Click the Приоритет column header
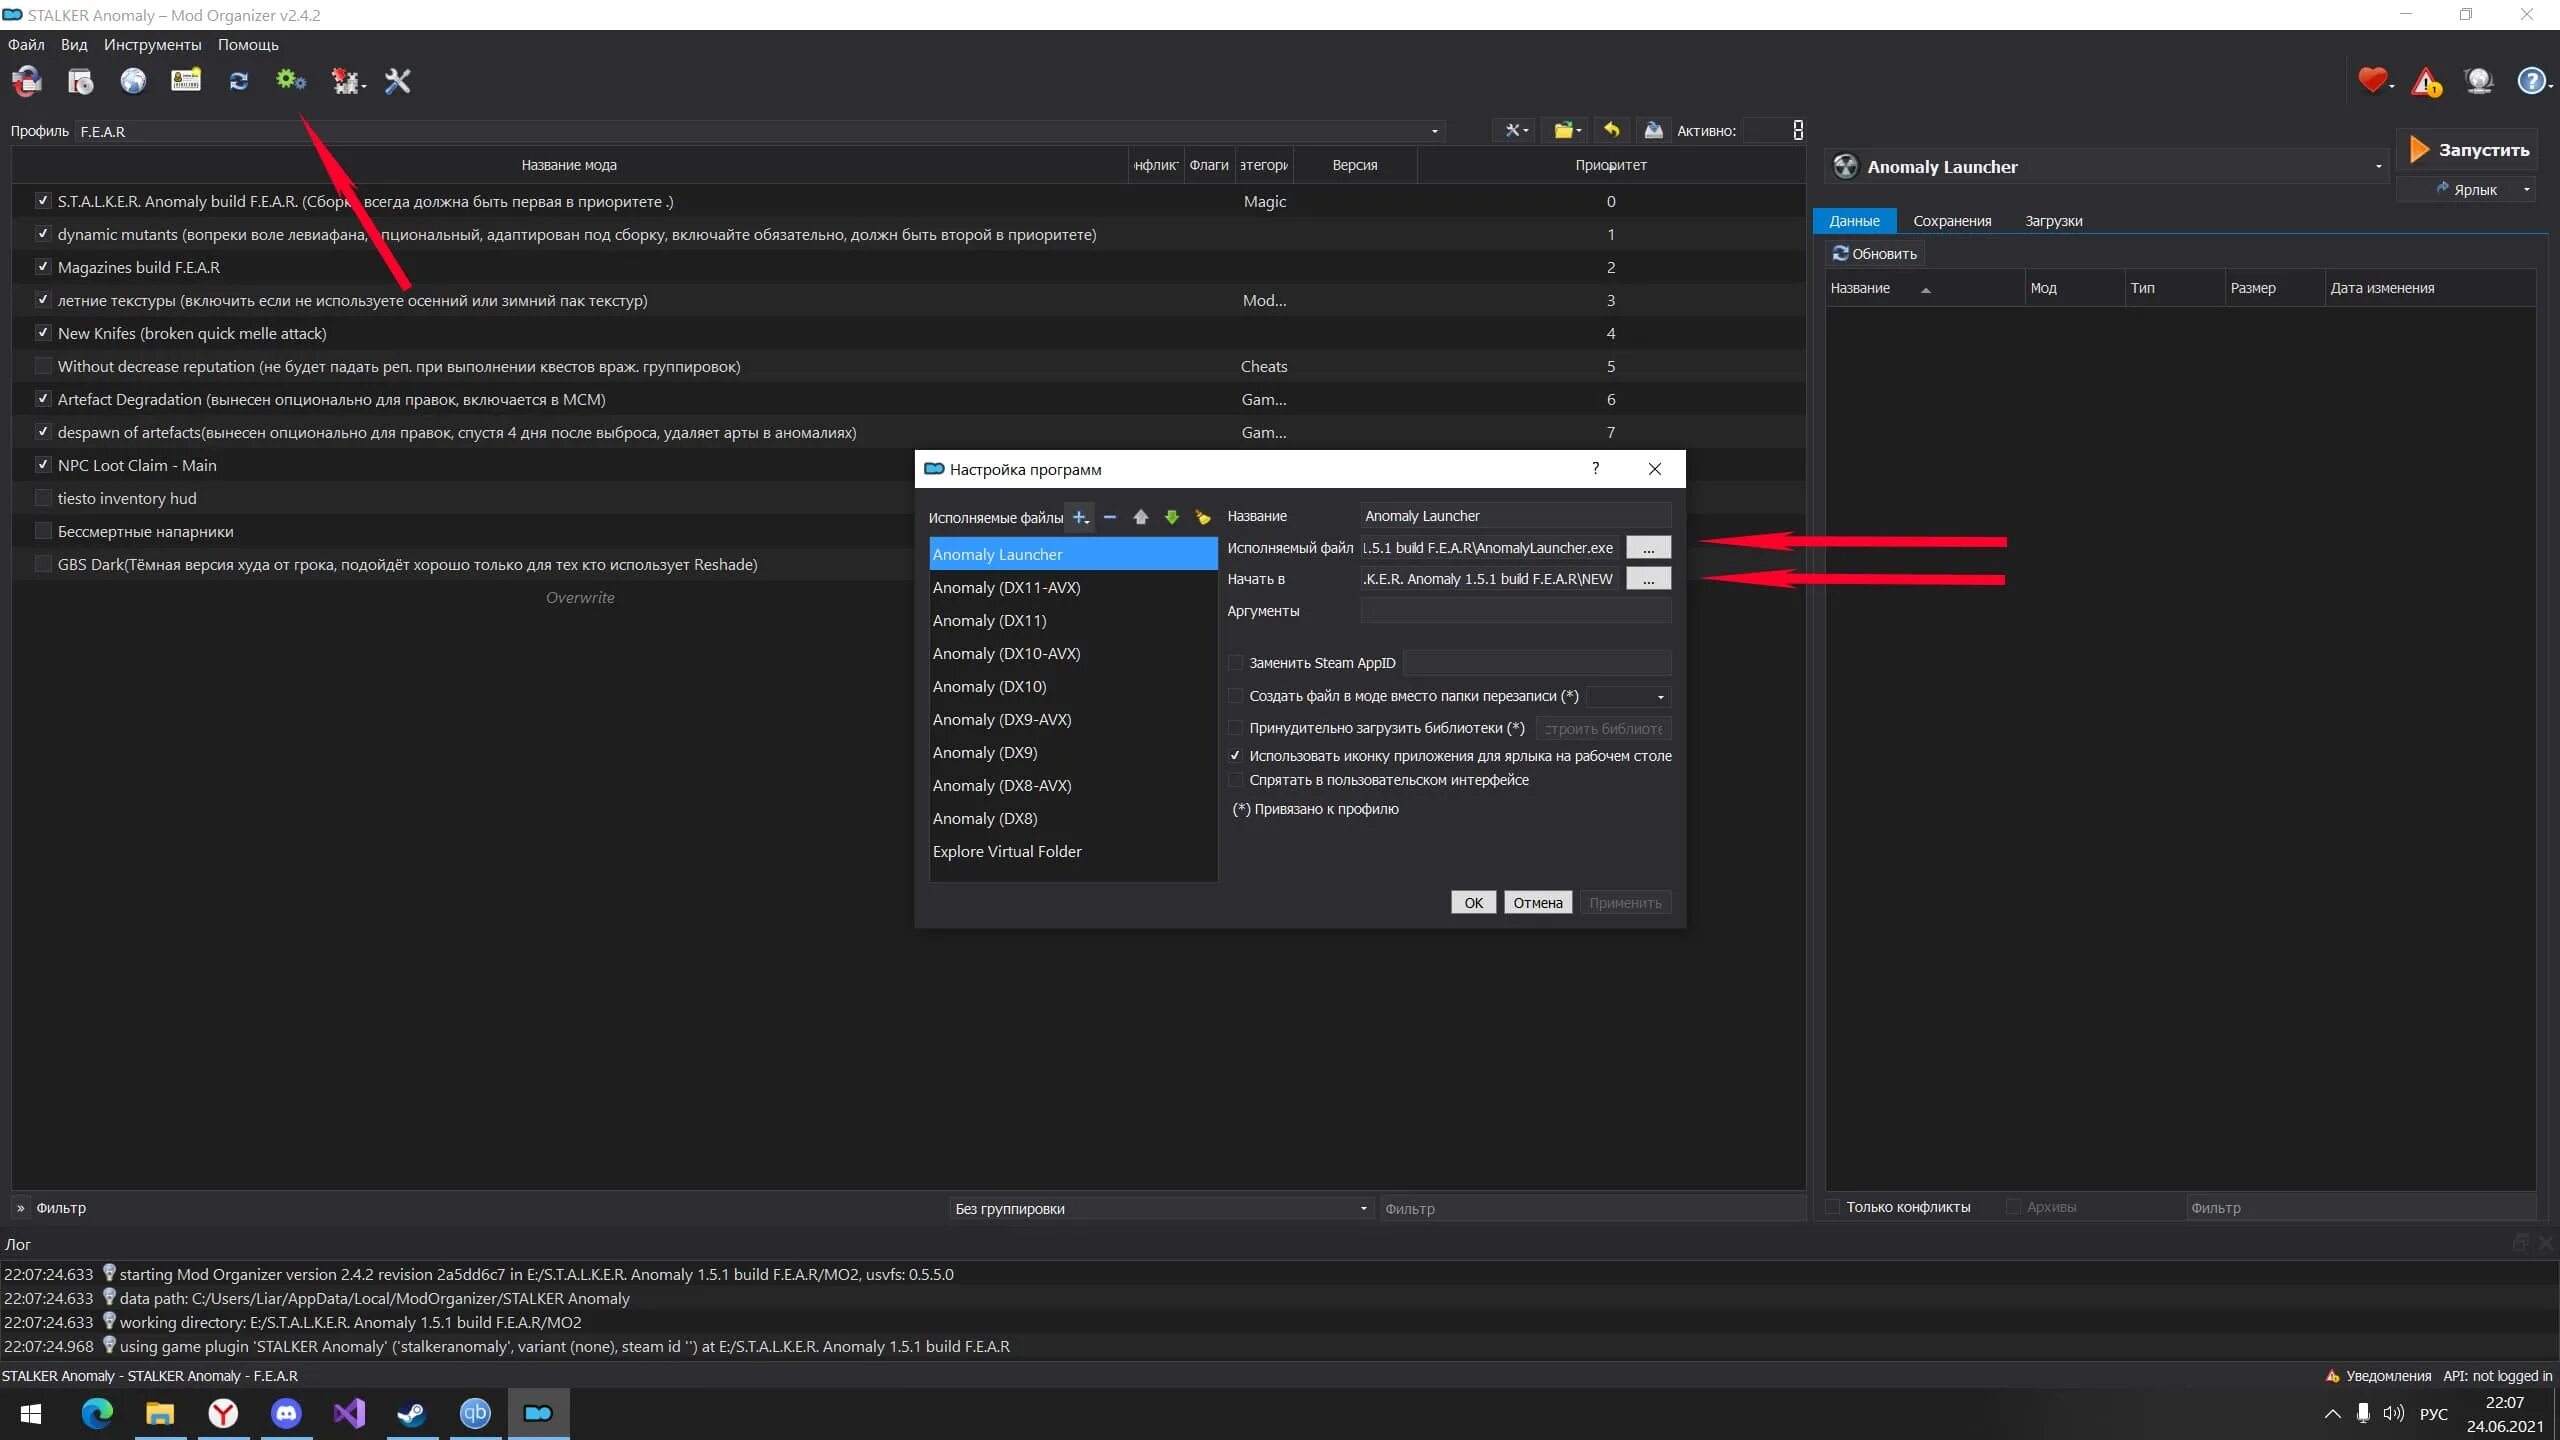Screen dimensions: 2560x1440 point(1610,165)
